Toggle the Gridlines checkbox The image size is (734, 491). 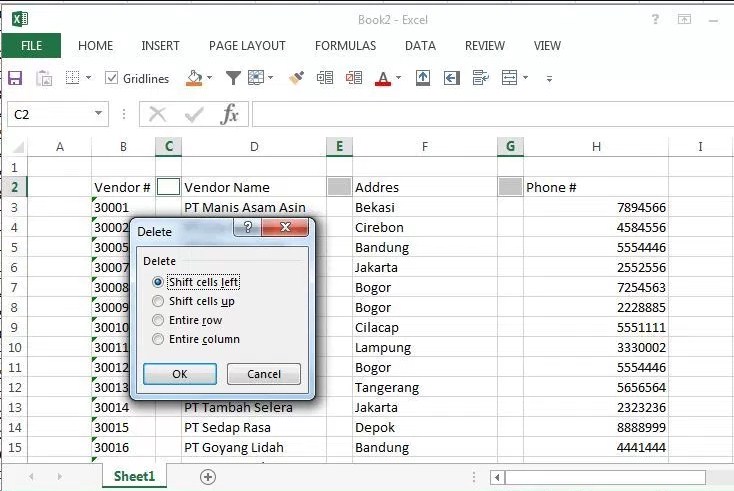(112, 78)
